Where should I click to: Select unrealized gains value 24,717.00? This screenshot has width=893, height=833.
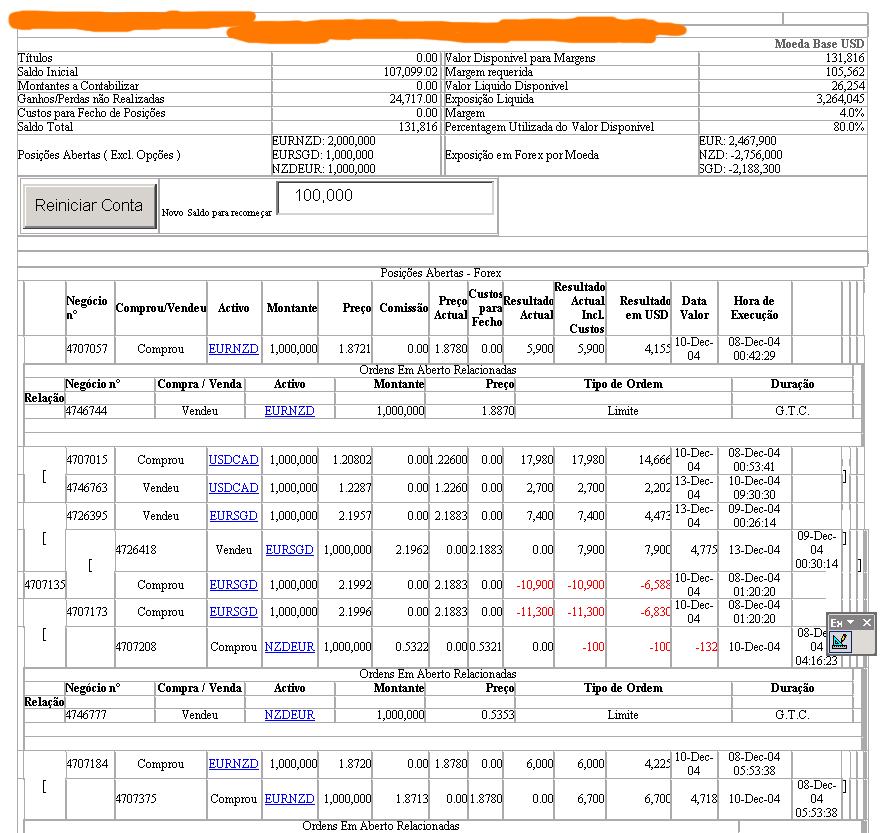pos(413,99)
